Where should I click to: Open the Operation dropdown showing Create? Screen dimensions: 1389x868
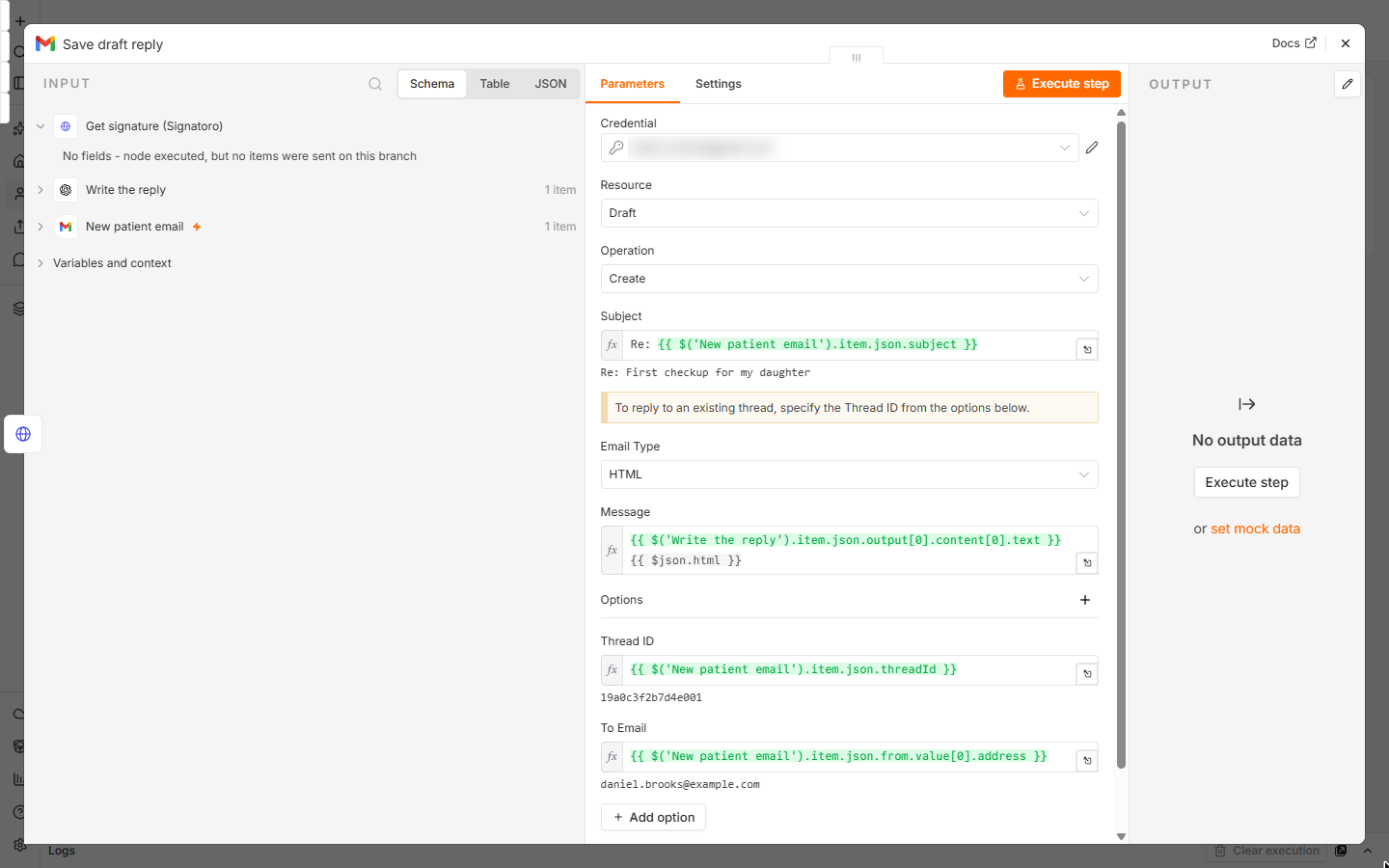pyautogui.click(x=849, y=279)
